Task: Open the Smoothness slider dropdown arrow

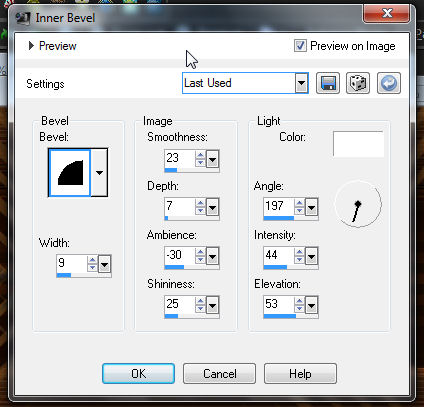Action: point(212,160)
